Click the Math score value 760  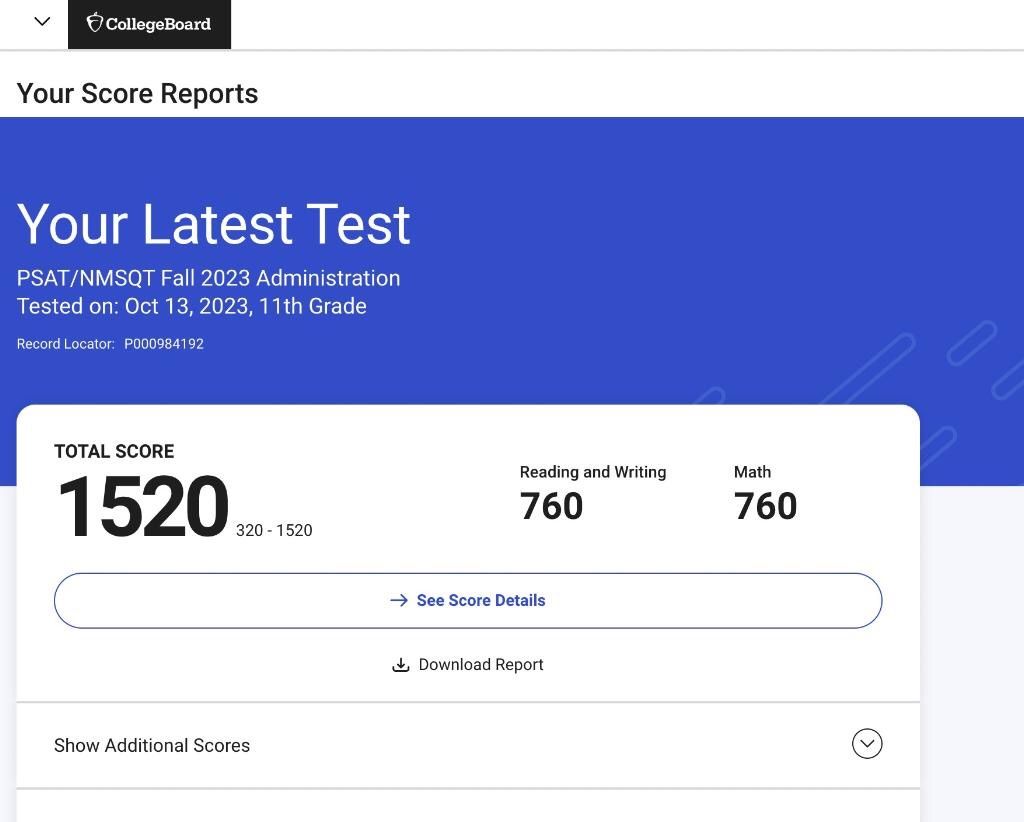(x=765, y=505)
